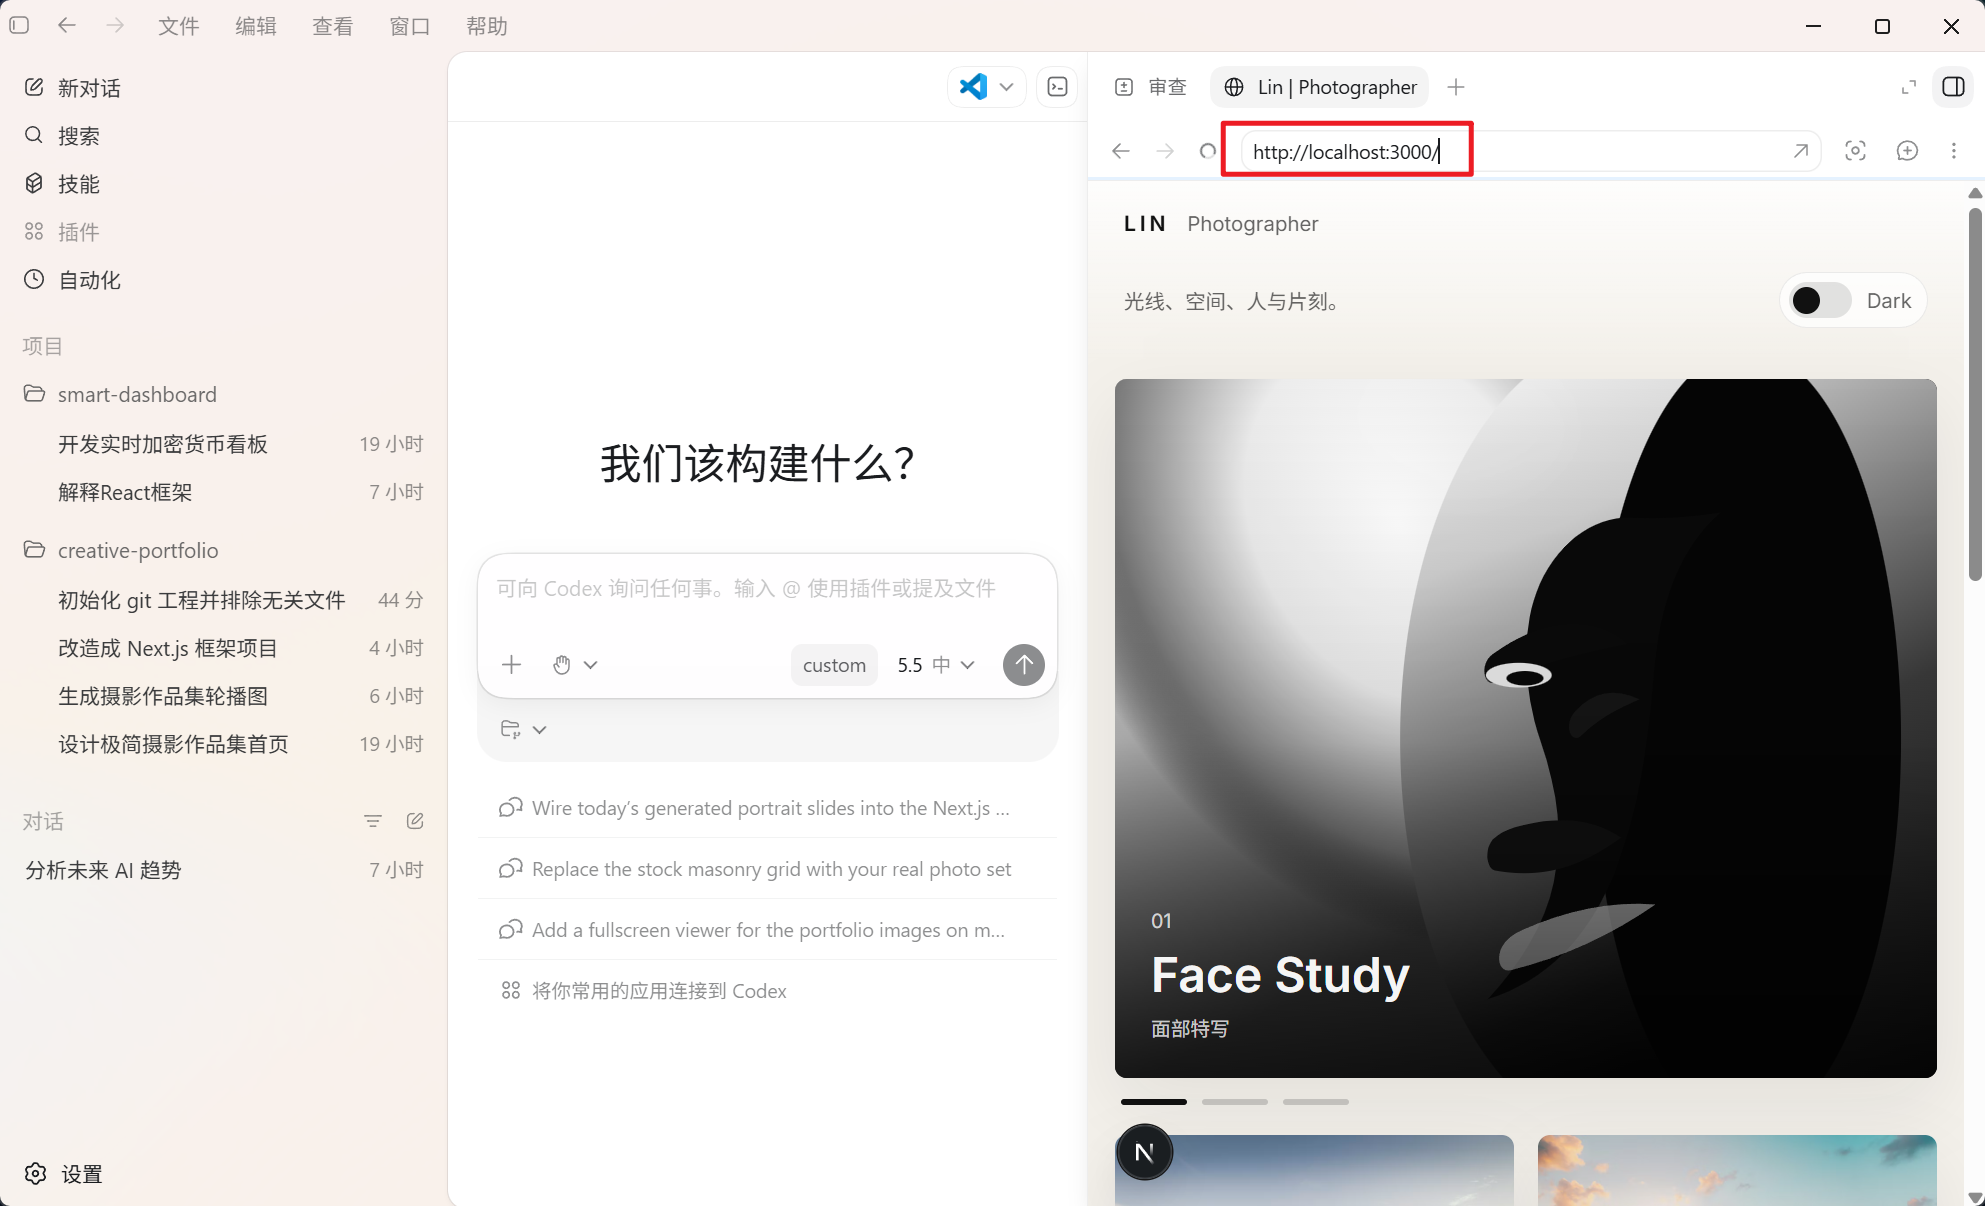Go back using the title bar arrow
The height and width of the screenshot is (1206, 1985).
[x=67, y=26]
